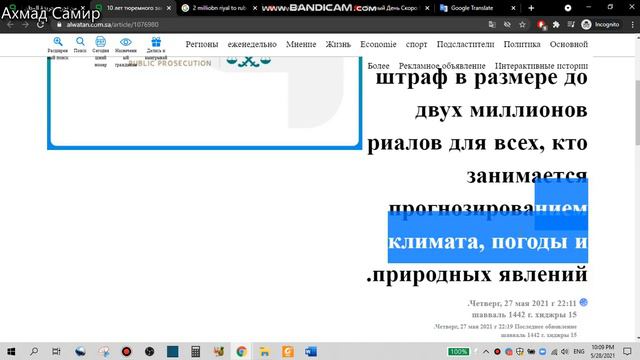Click the Более link
The image size is (640, 360).
tap(378, 66)
